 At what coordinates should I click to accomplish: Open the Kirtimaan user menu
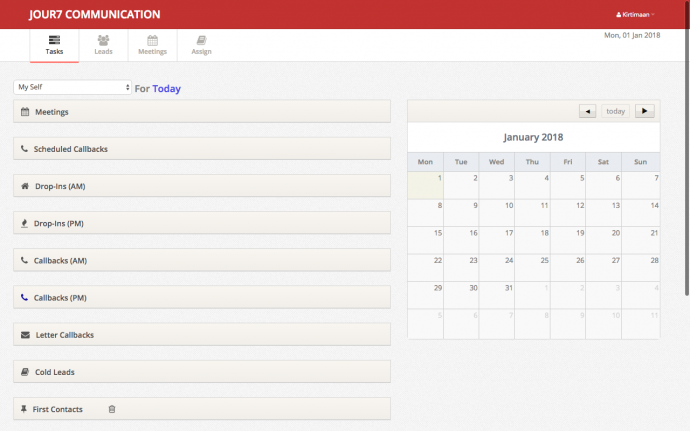click(635, 15)
